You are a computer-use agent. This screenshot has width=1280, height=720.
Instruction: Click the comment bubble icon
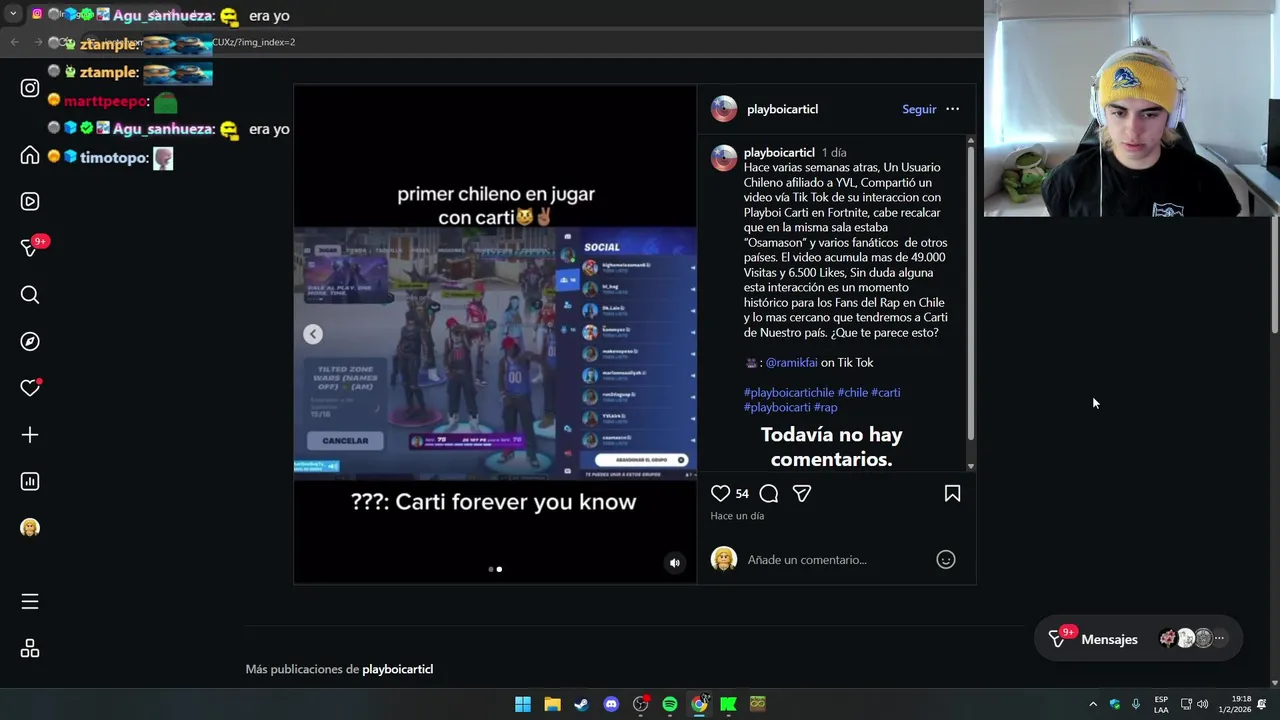(768, 493)
